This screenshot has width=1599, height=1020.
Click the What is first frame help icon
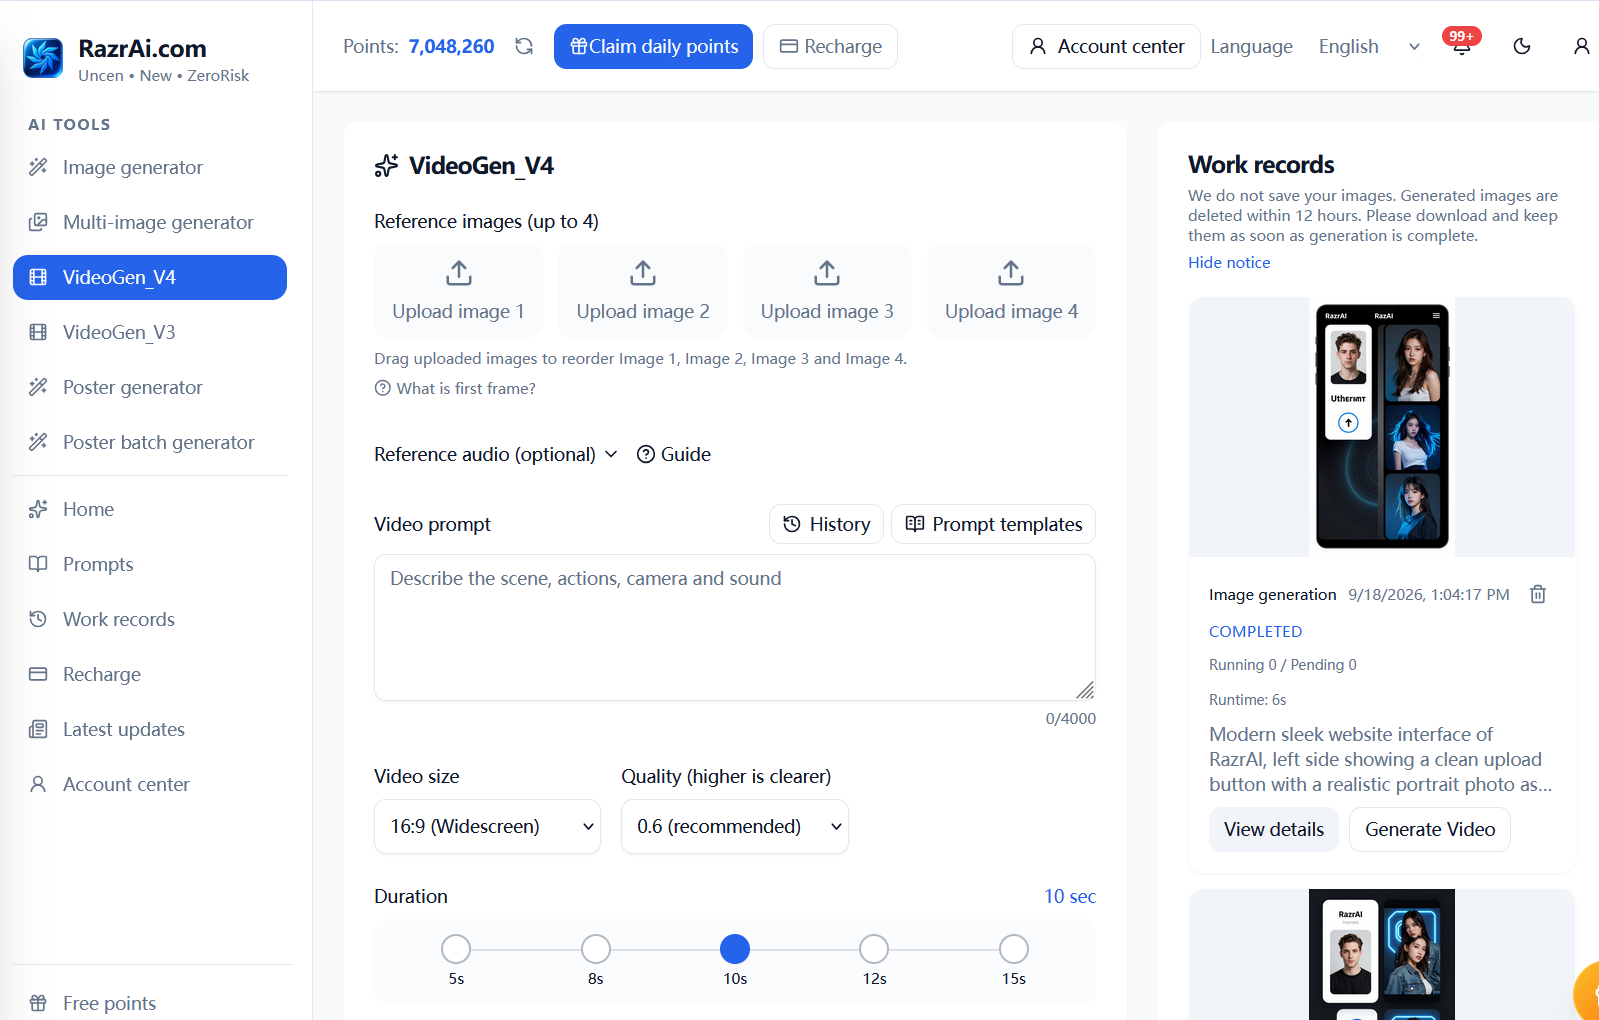coord(382,388)
